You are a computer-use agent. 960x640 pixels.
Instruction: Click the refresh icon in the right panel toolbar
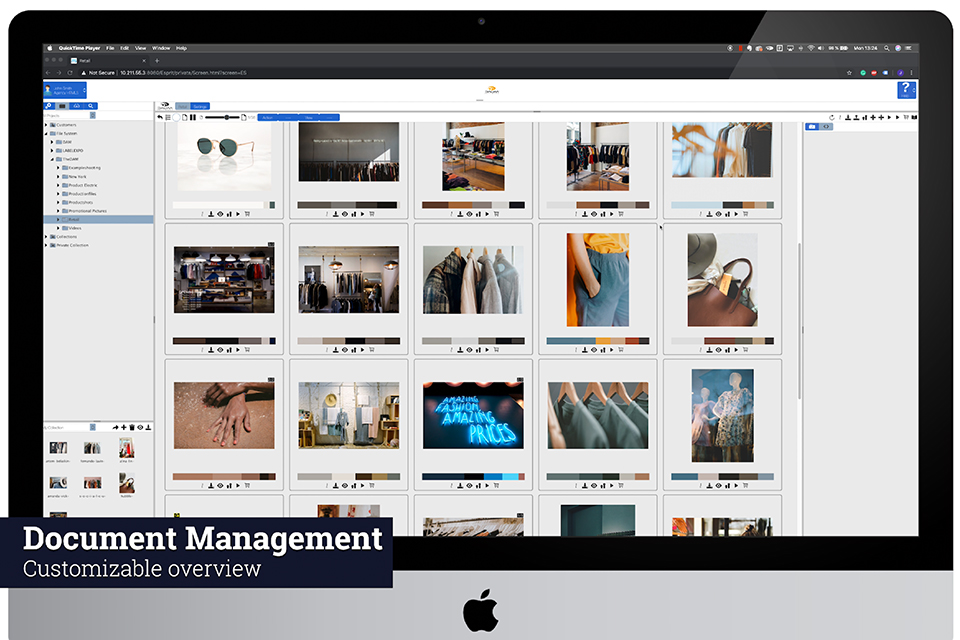pyautogui.click(x=831, y=117)
